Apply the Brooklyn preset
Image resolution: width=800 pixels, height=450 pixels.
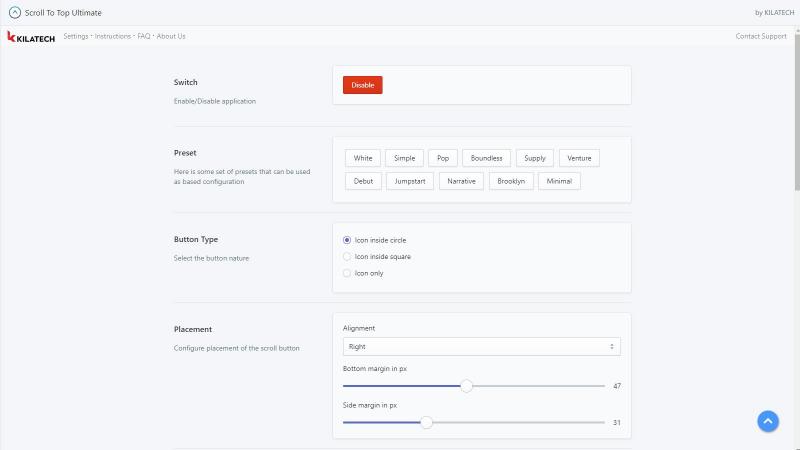pos(511,181)
